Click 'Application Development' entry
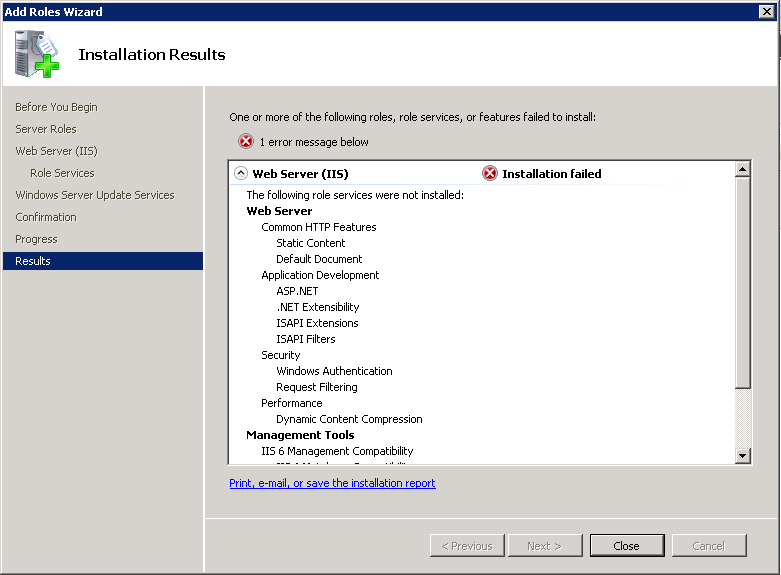781x575 pixels. (320, 275)
